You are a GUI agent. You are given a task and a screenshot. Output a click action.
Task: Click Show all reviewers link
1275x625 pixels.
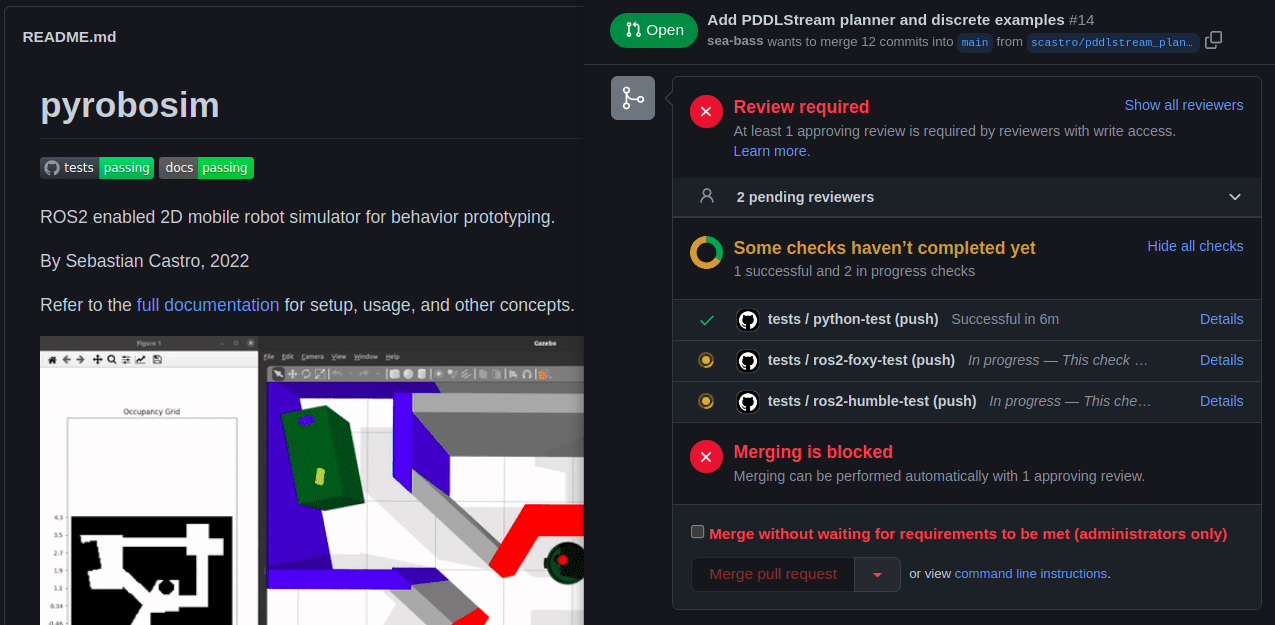pyautogui.click(x=1184, y=105)
